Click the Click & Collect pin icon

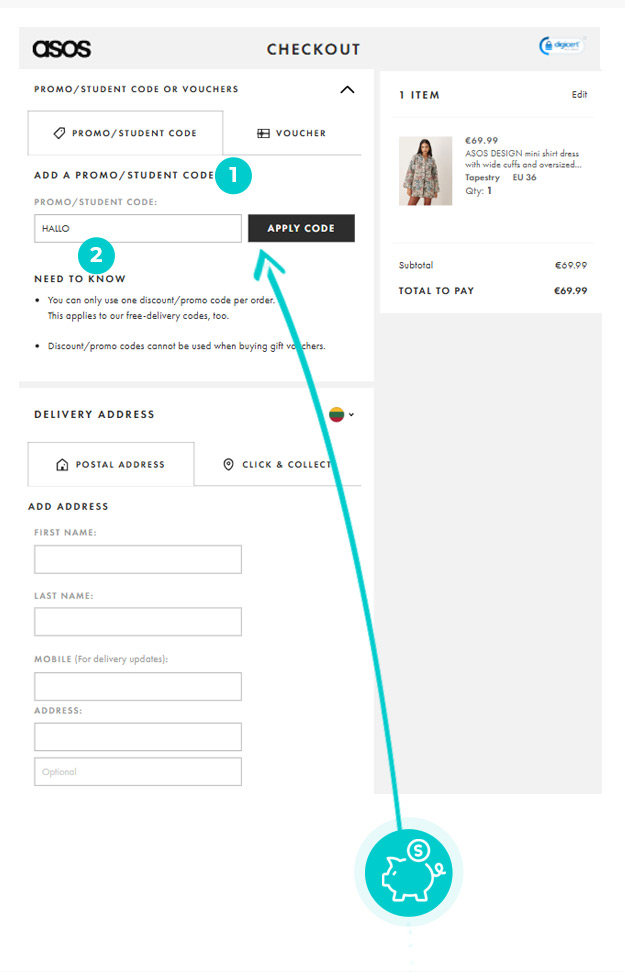tap(228, 465)
